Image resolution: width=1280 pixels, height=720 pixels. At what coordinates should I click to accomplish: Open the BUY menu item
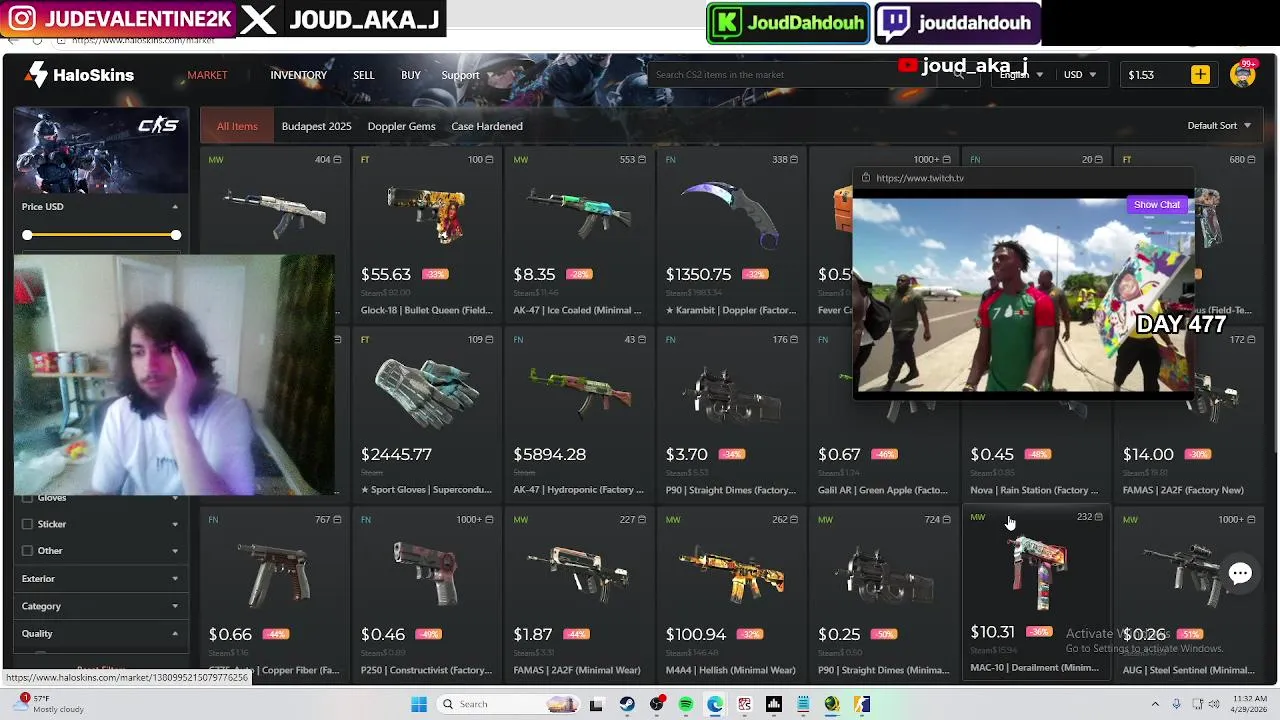(411, 75)
